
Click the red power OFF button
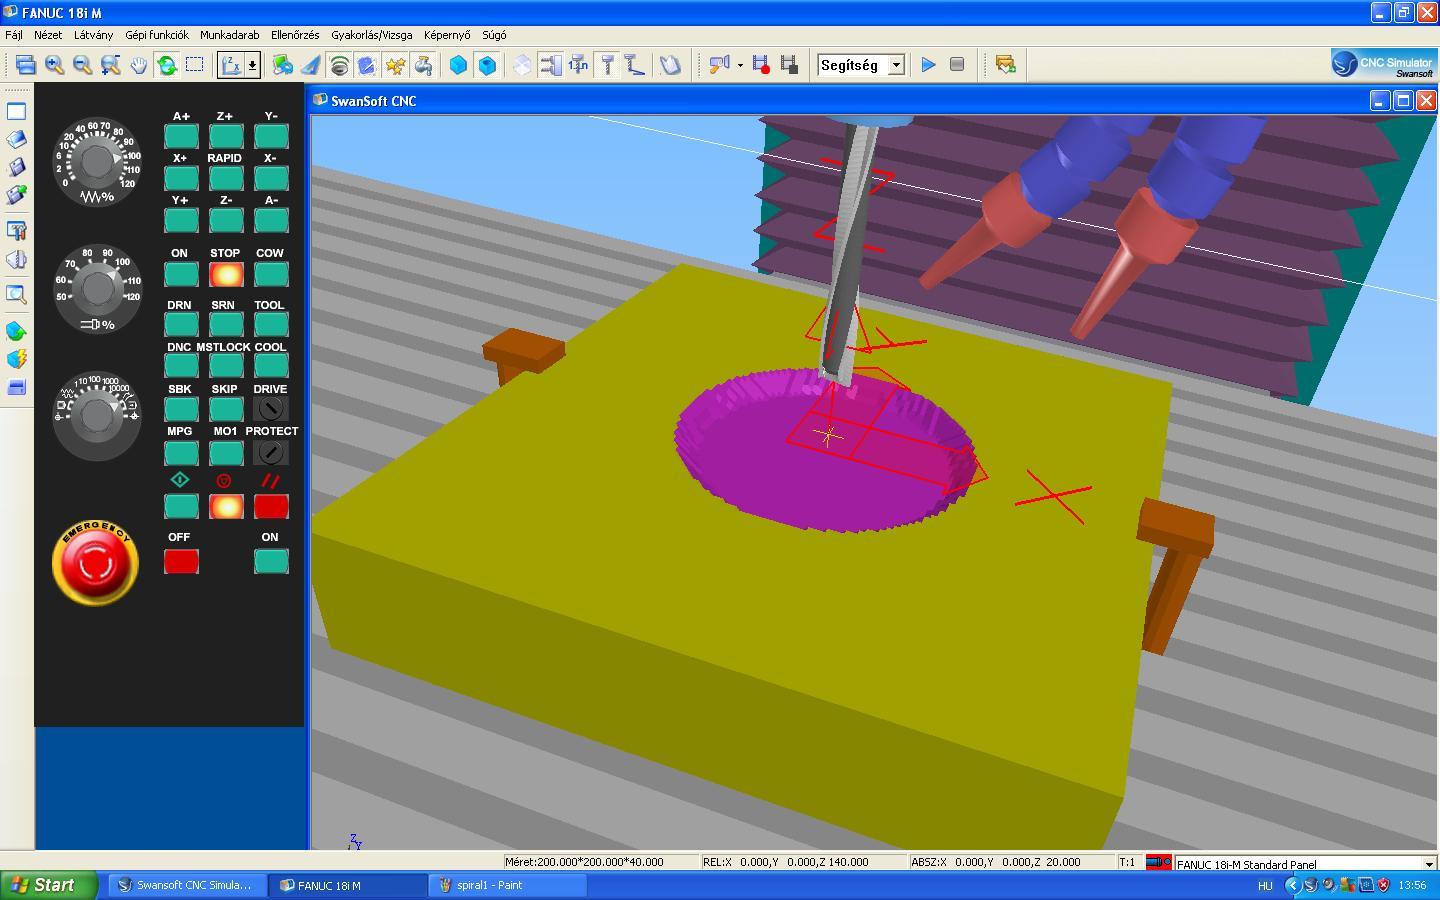(x=181, y=561)
